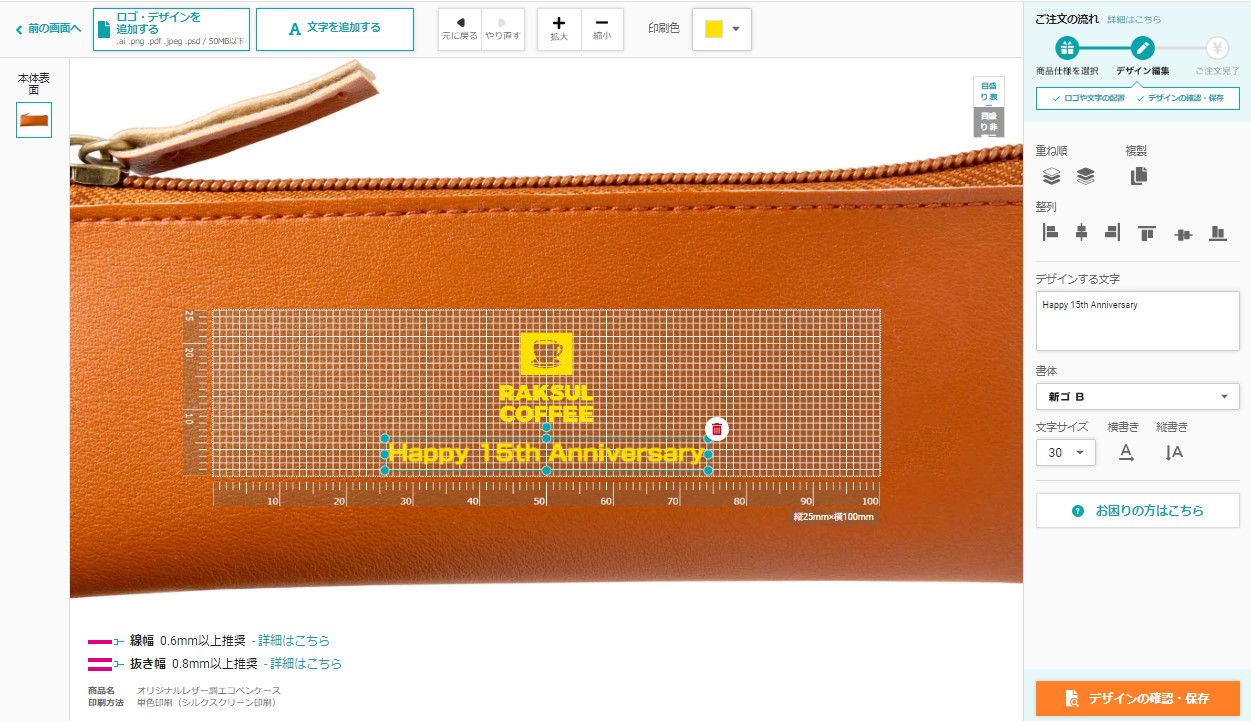Screen dimensions: 1251x721
Task: Show ruler with 目盛り表示 toggle
Action: (x=988, y=91)
